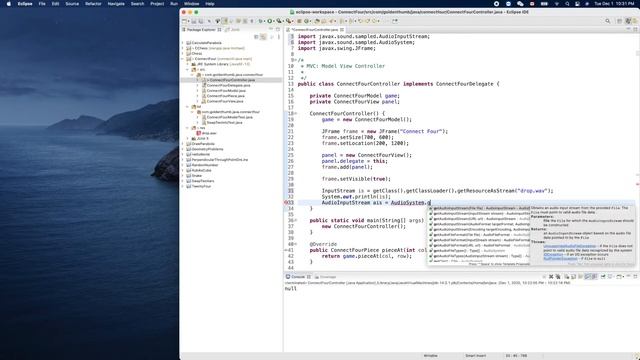Click the External Tools run icon
The image size is (640, 360).
point(289,21)
